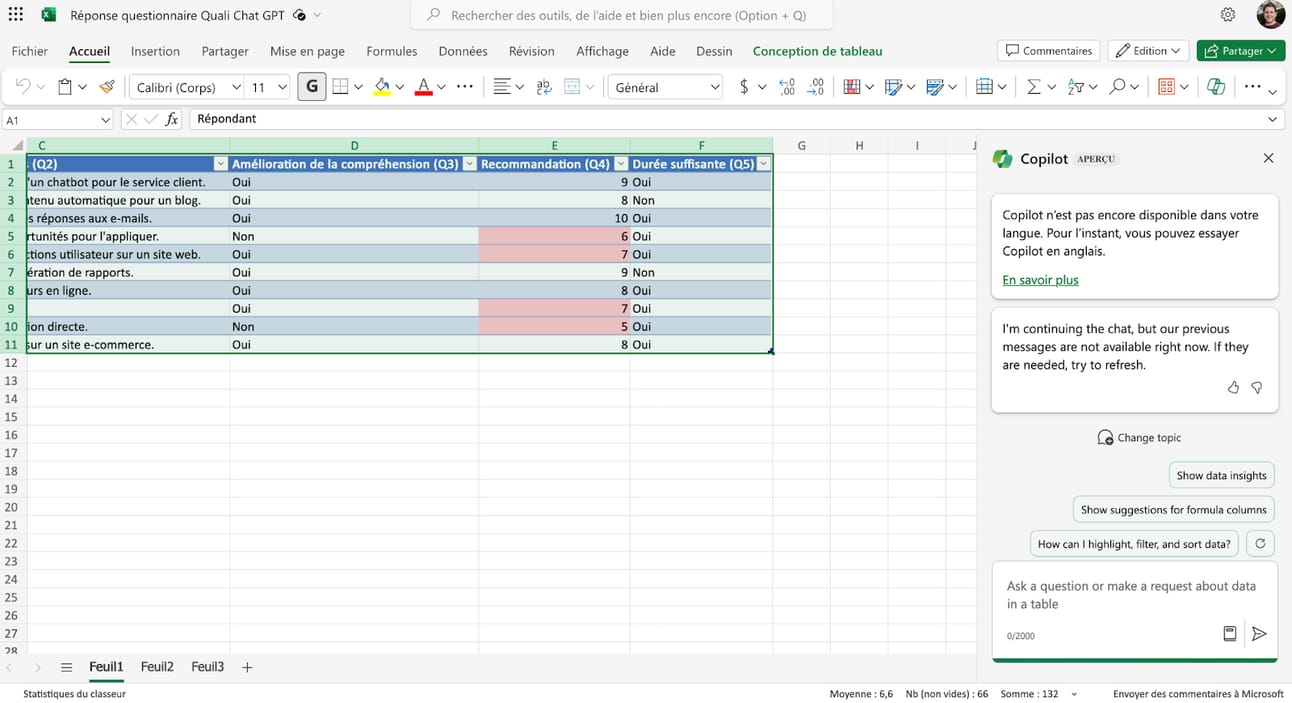
Task: Apply the currency dollar format
Action: tap(744, 87)
